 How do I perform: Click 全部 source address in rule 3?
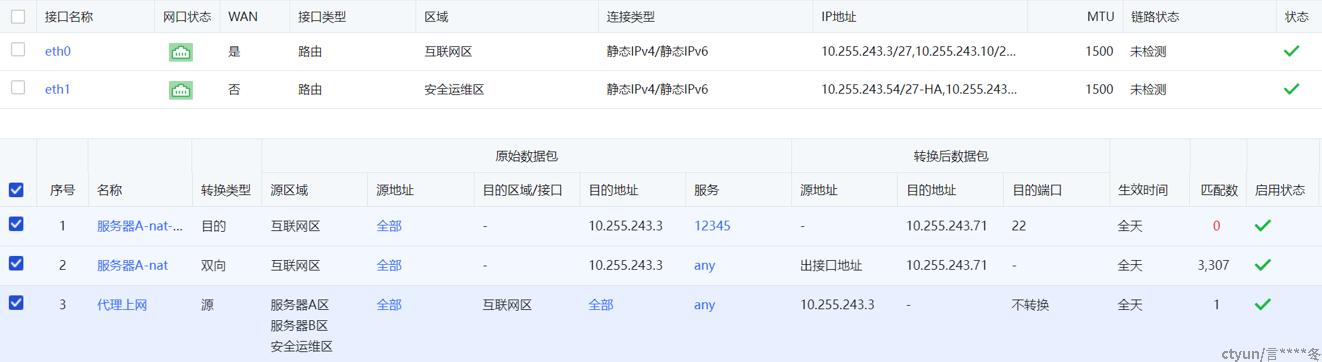click(x=389, y=304)
